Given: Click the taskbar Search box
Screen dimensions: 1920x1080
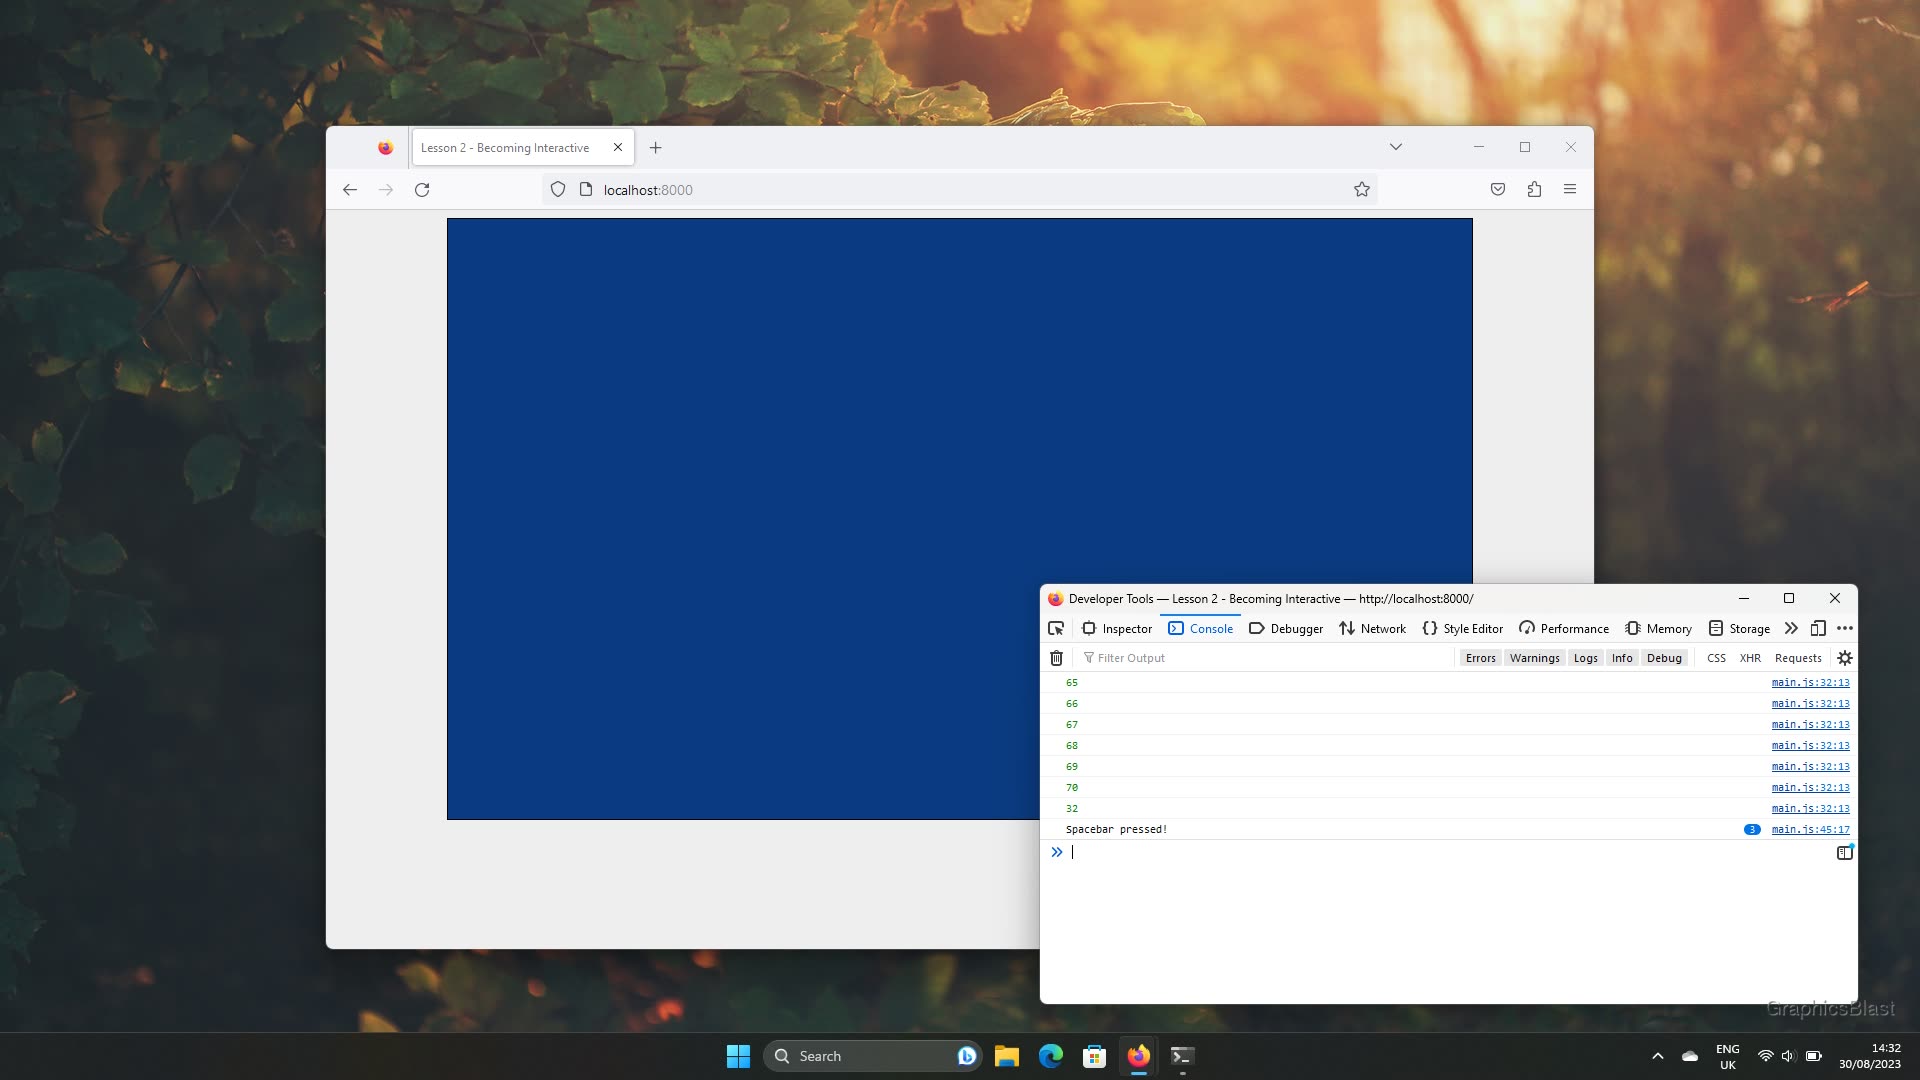Looking at the screenshot, I should click(873, 1056).
